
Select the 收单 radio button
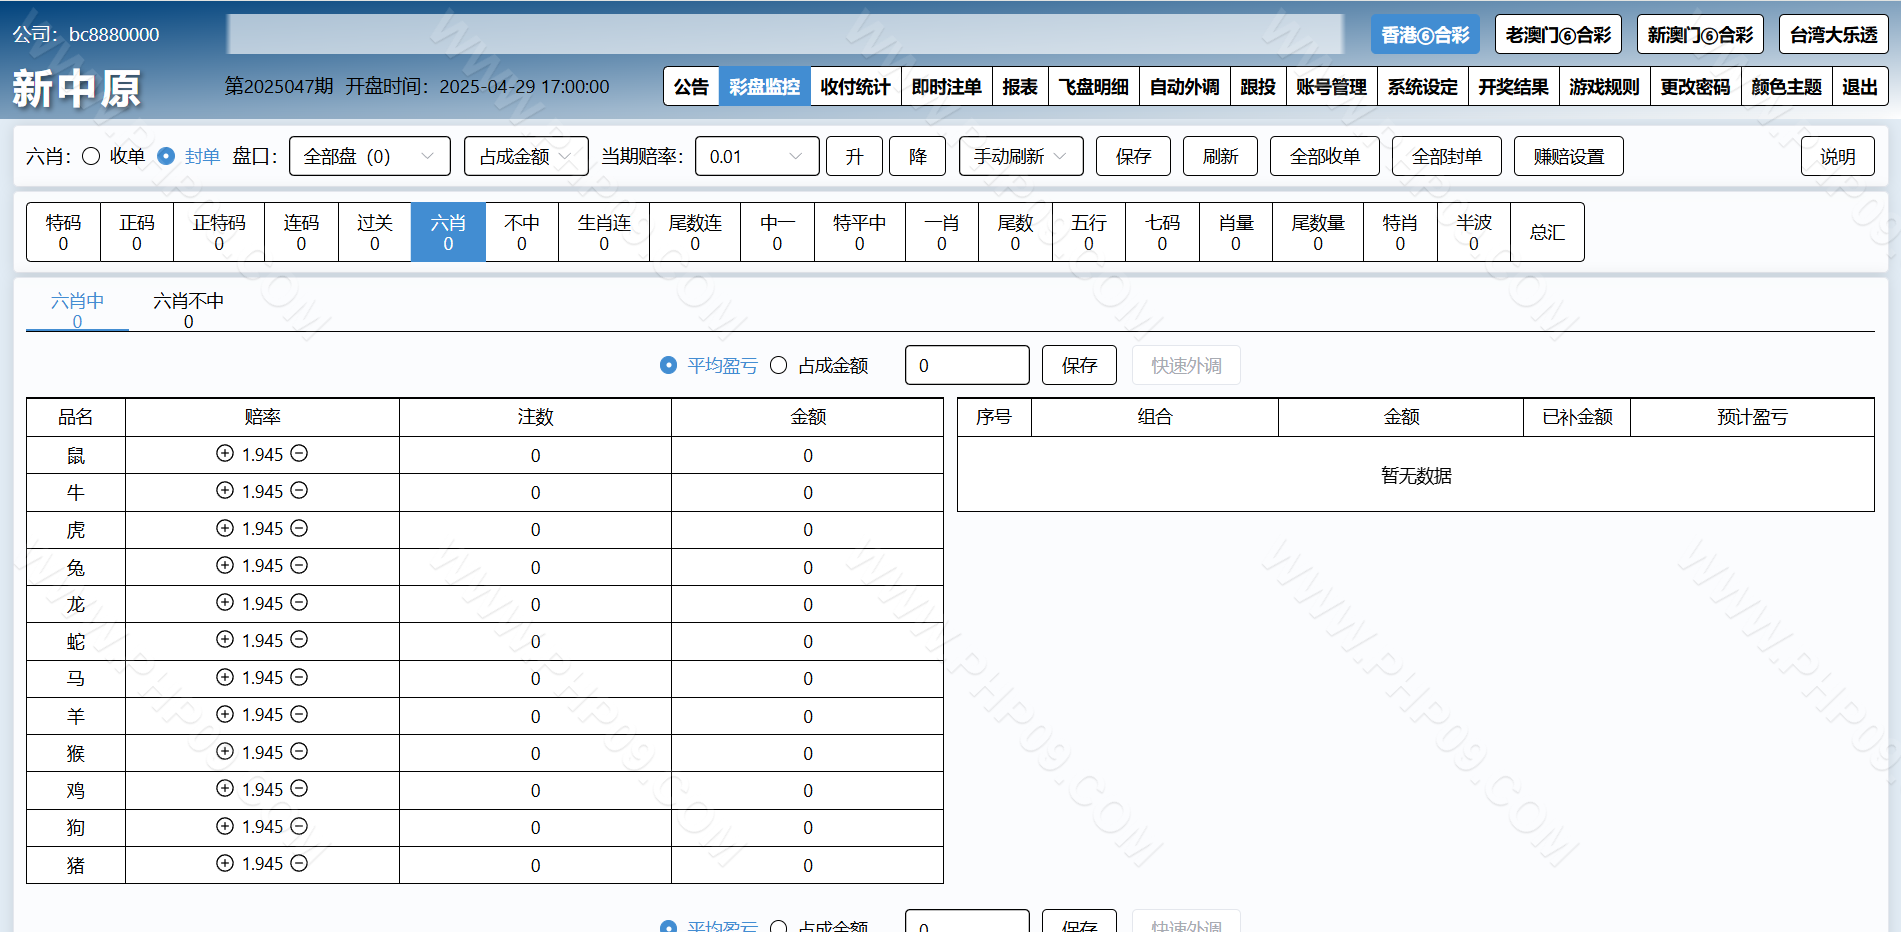click(91, 156)
